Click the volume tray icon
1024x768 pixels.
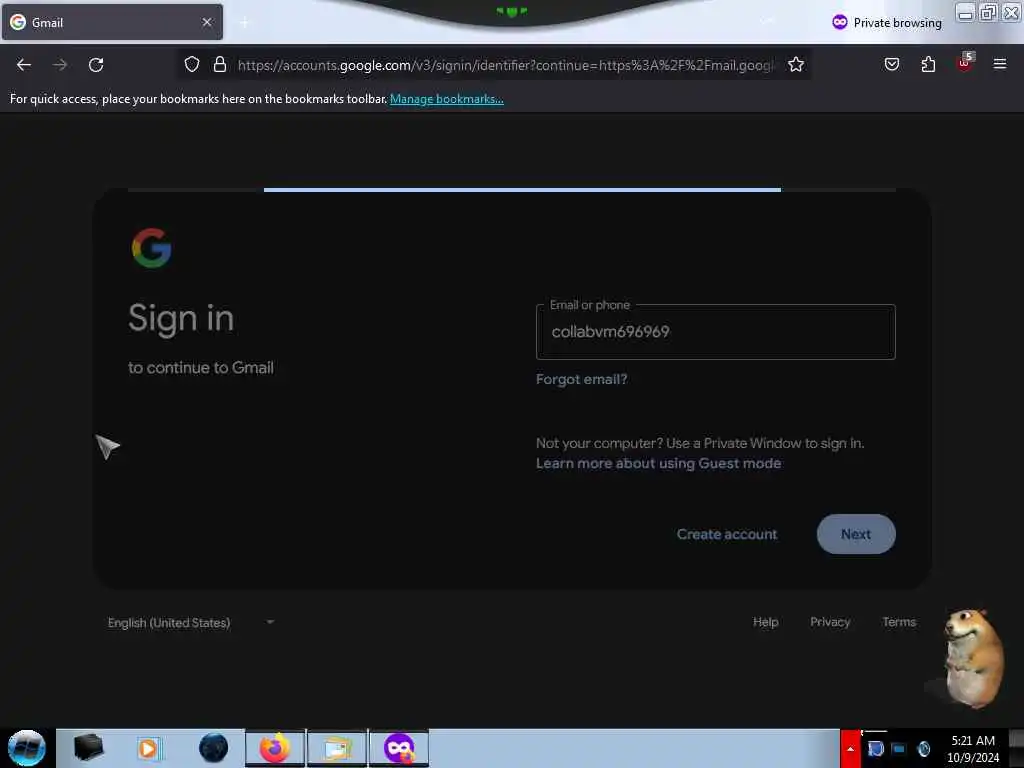tap(923, 748)
